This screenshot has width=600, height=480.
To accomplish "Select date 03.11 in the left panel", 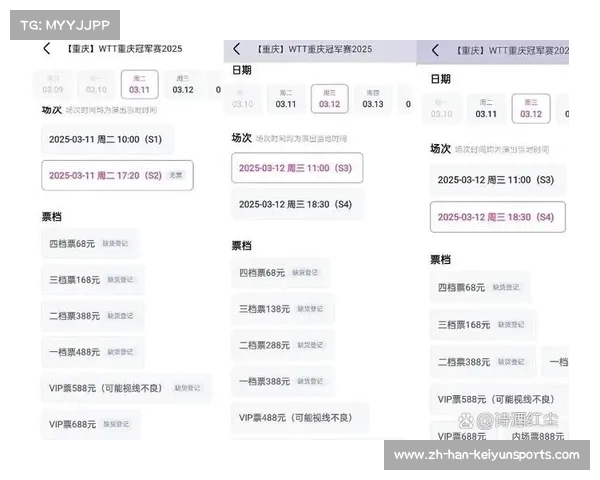I will pos(139,85).
